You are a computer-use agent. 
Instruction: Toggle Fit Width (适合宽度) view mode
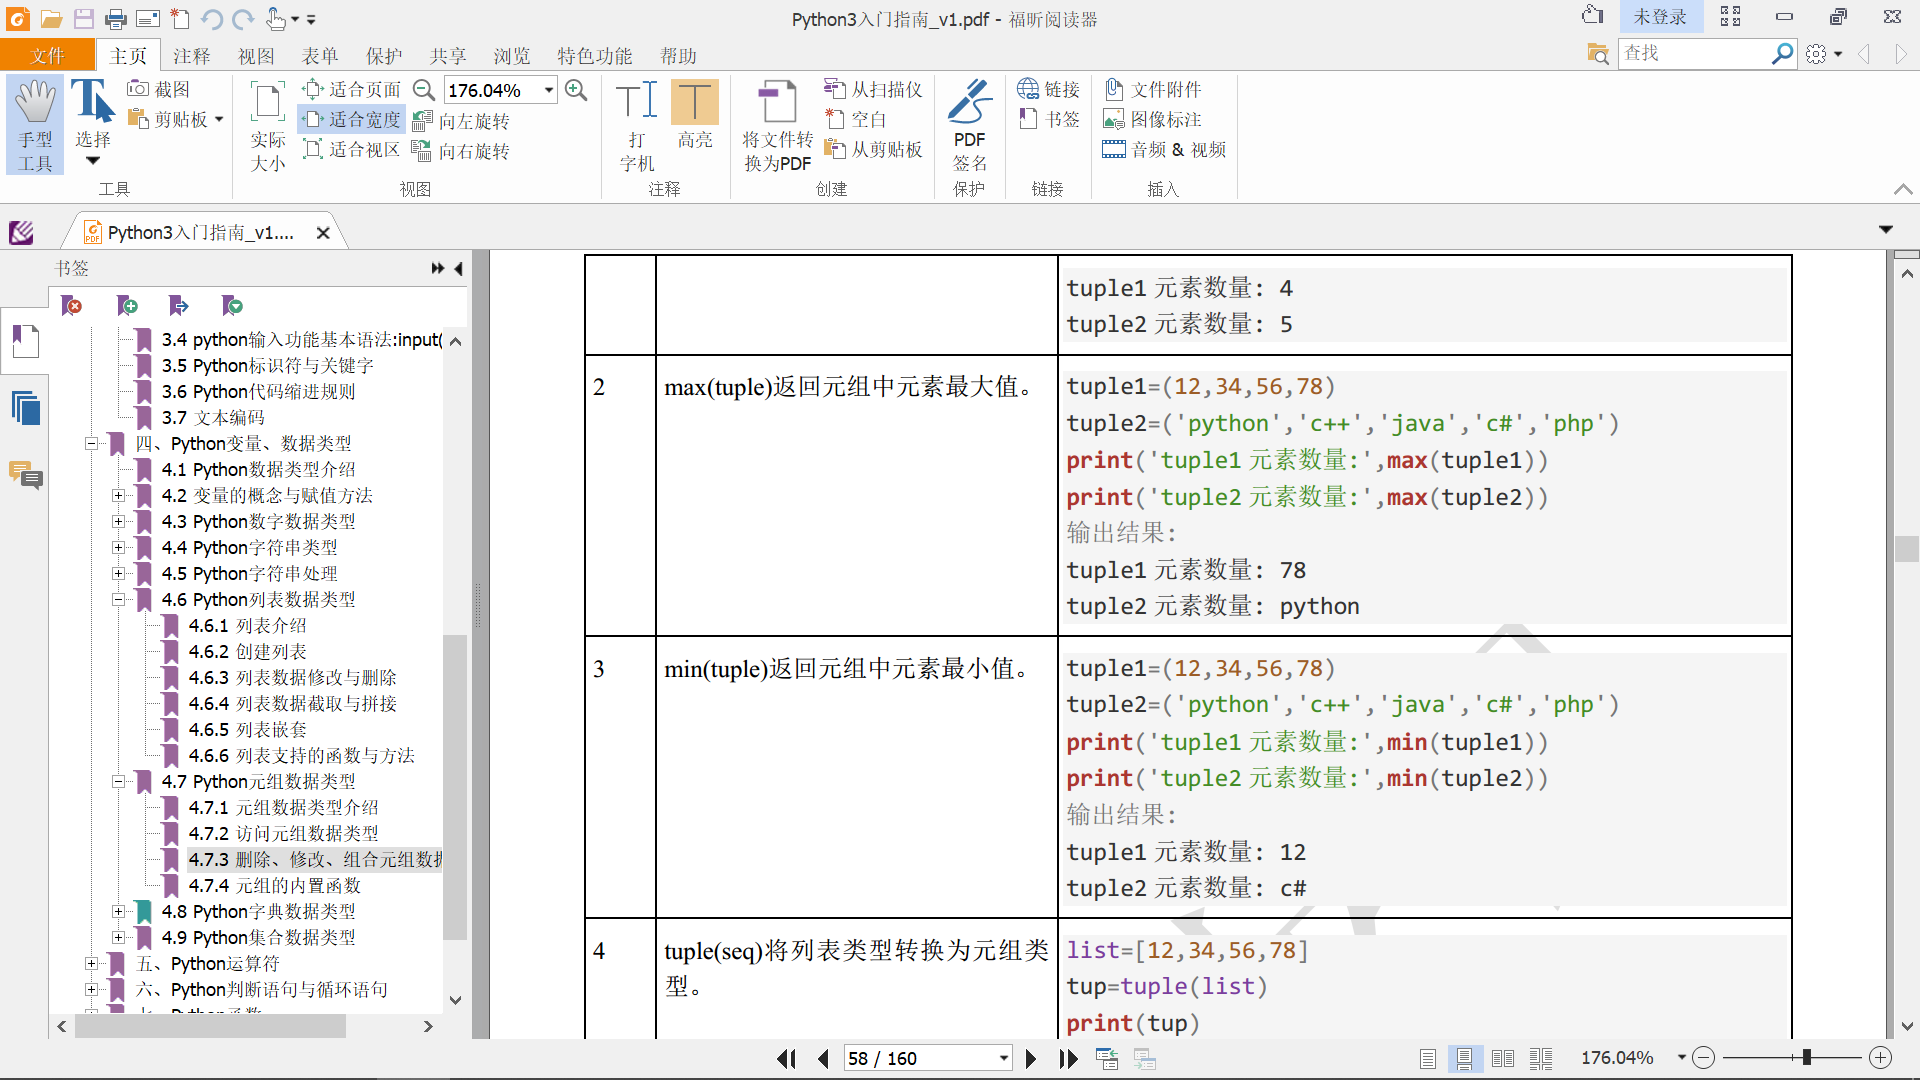(x=352, y=119)
